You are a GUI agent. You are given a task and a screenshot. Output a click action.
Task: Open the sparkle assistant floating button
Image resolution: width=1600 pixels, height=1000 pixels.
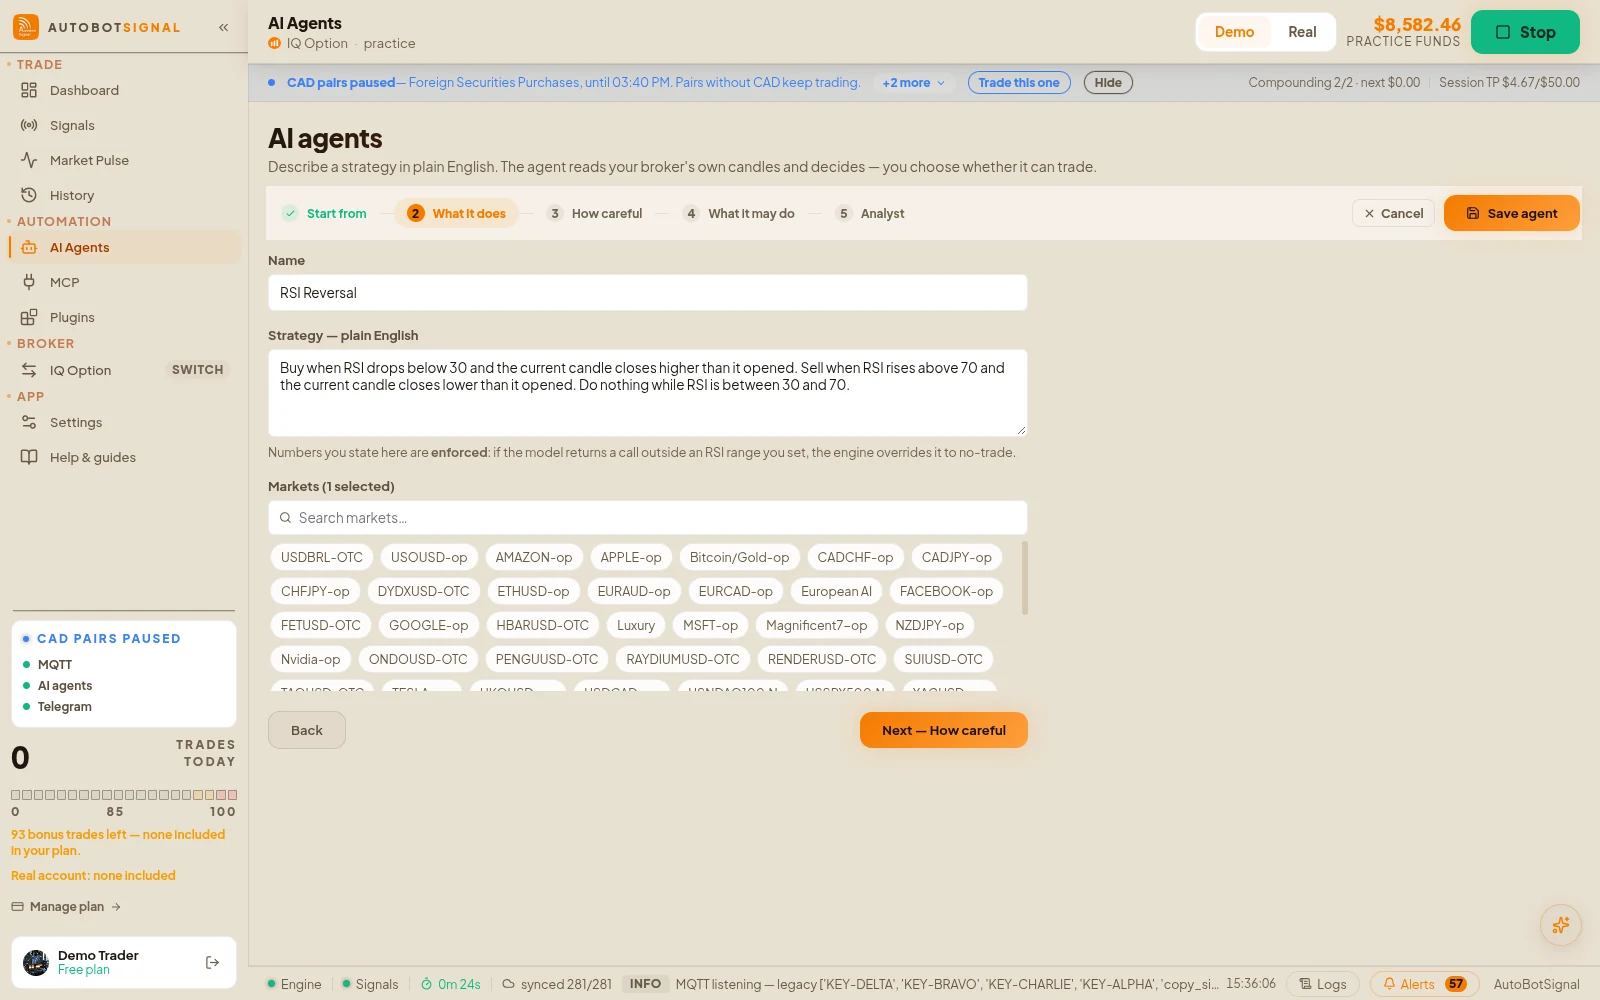[1560, 925]
